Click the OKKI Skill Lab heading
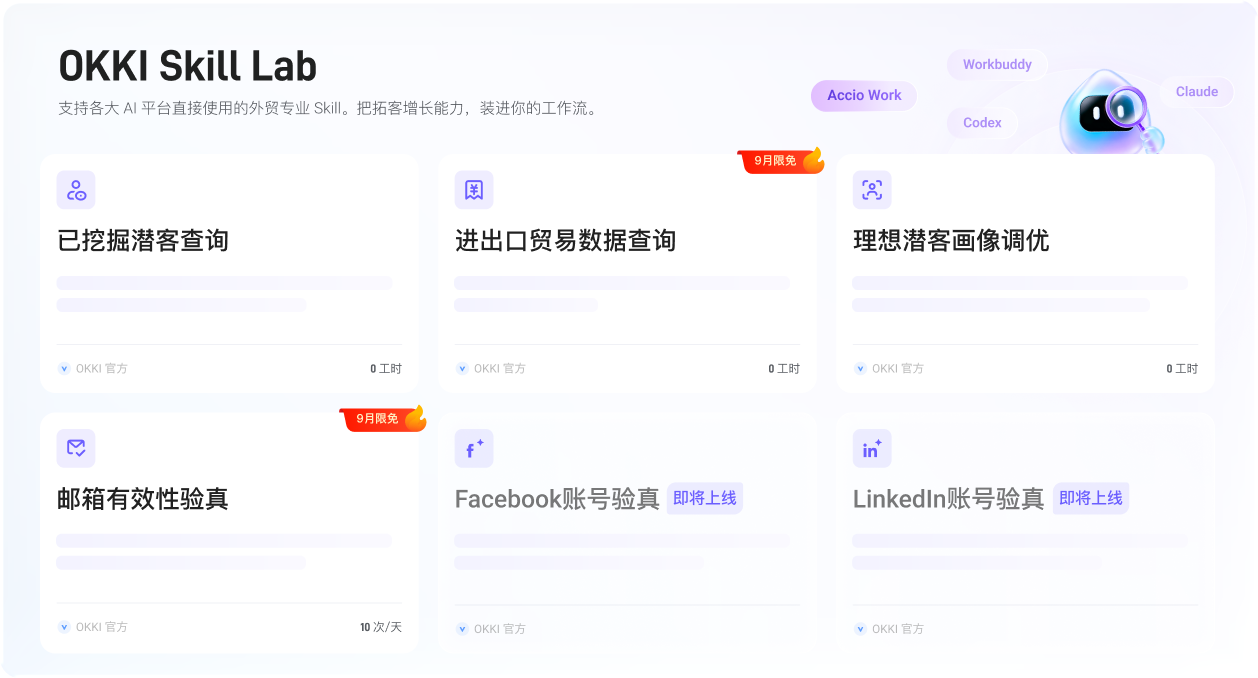 188,67
